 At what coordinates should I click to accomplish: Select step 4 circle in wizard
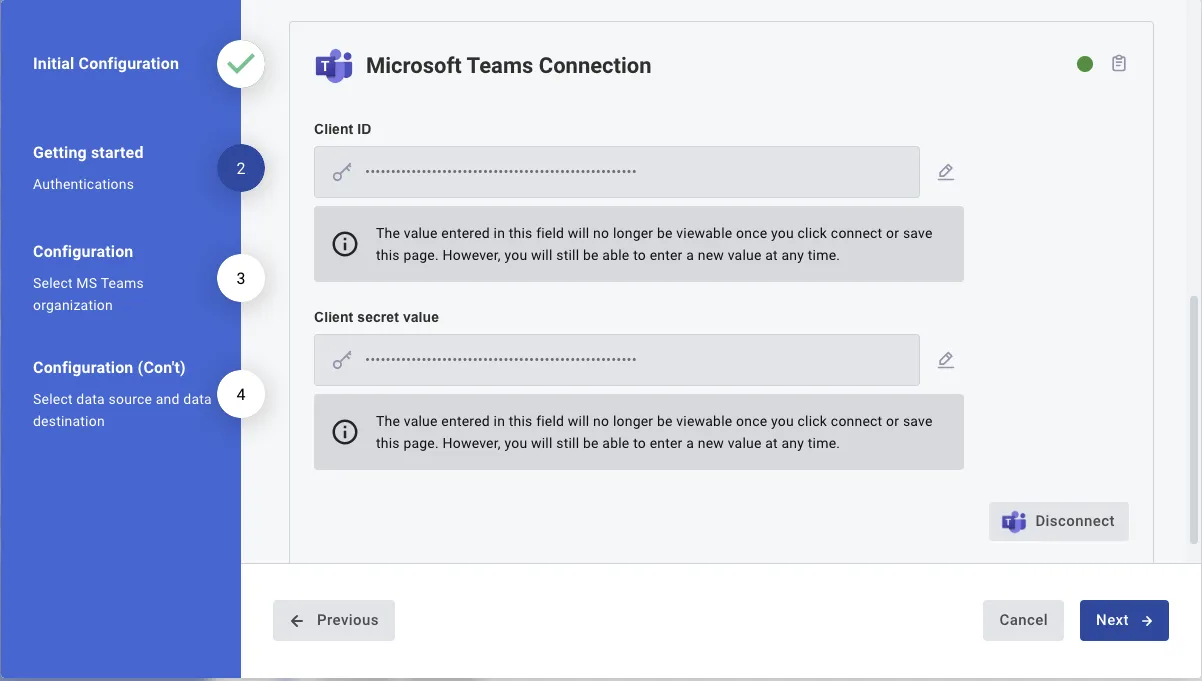[241, 395]
